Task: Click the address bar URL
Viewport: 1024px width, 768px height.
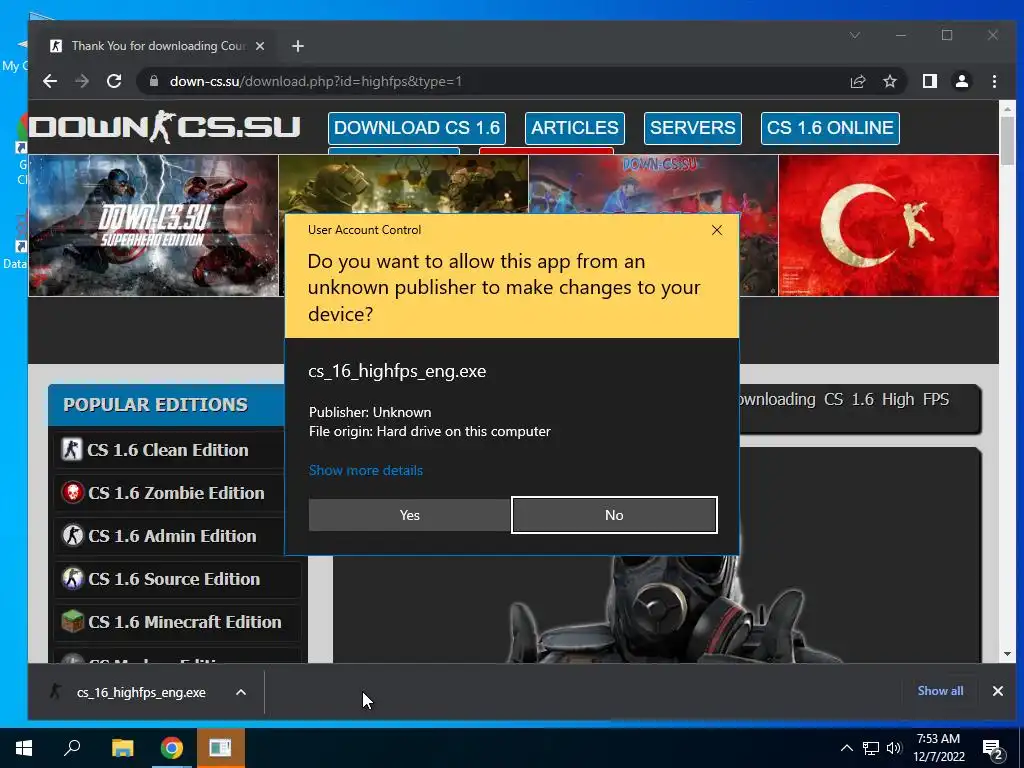Action: [315, 82]
